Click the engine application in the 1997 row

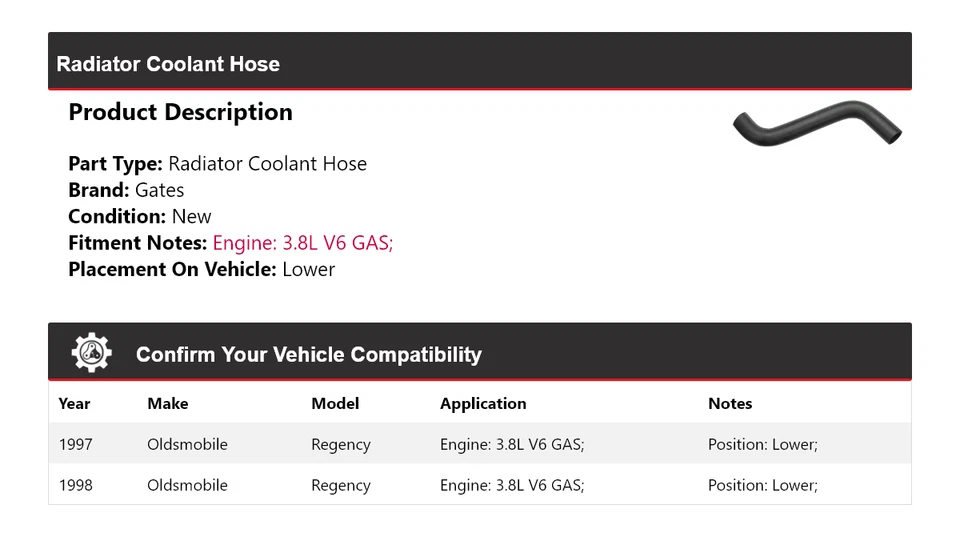coord(512,444)
